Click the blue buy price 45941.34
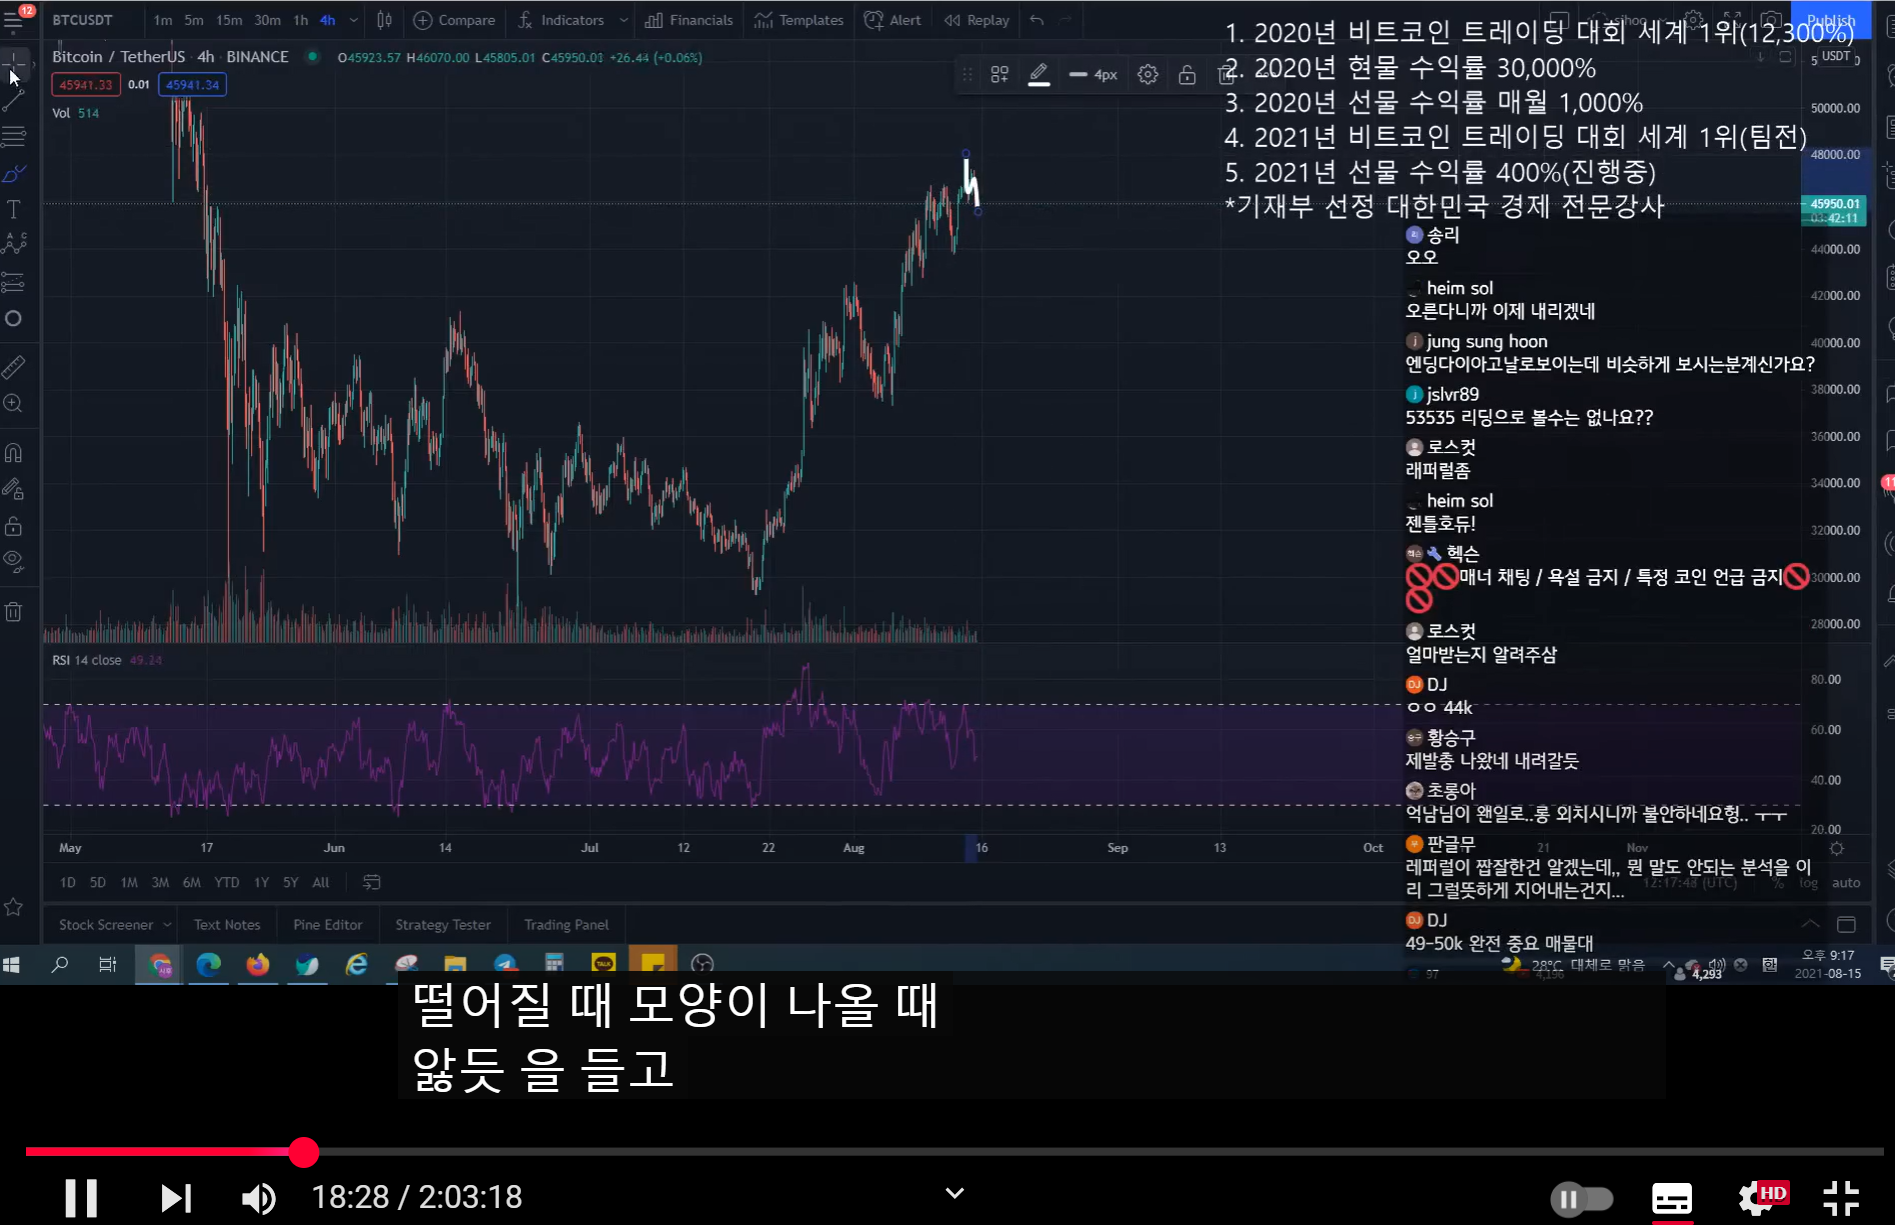This screenshot has width=1895, height=1225. click(x=192, y=85)
